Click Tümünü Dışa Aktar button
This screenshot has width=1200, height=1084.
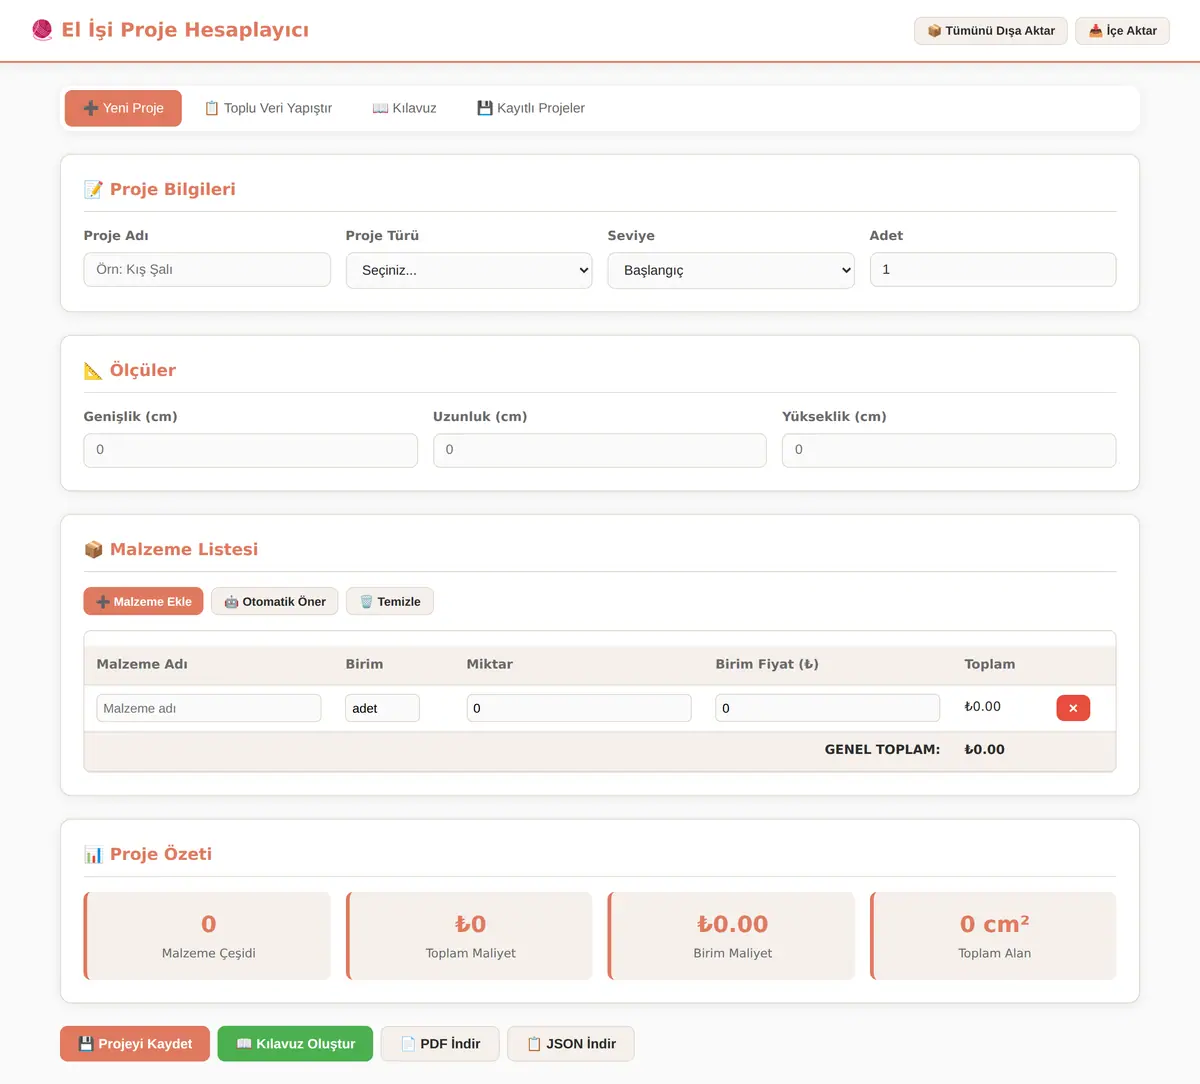click(991, 31)
